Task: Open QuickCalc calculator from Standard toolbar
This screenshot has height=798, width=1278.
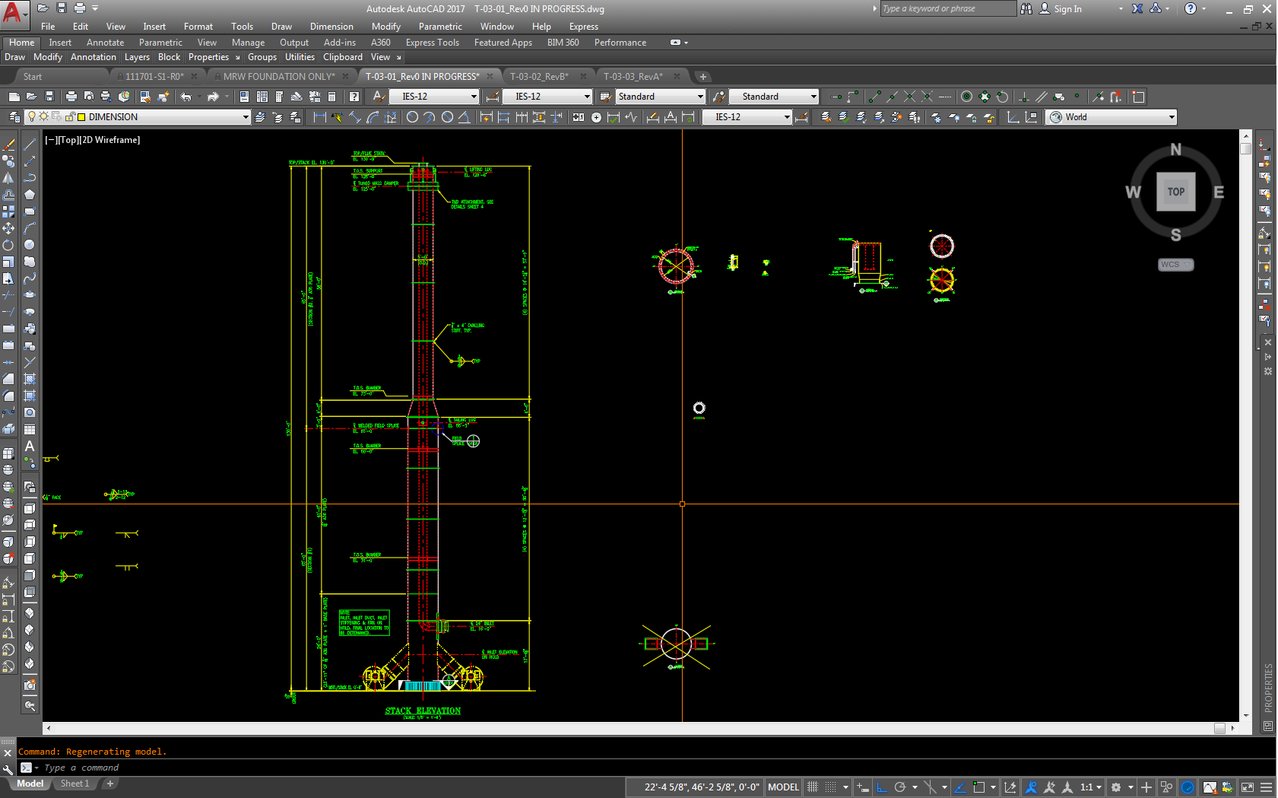Action: point(331,97)
